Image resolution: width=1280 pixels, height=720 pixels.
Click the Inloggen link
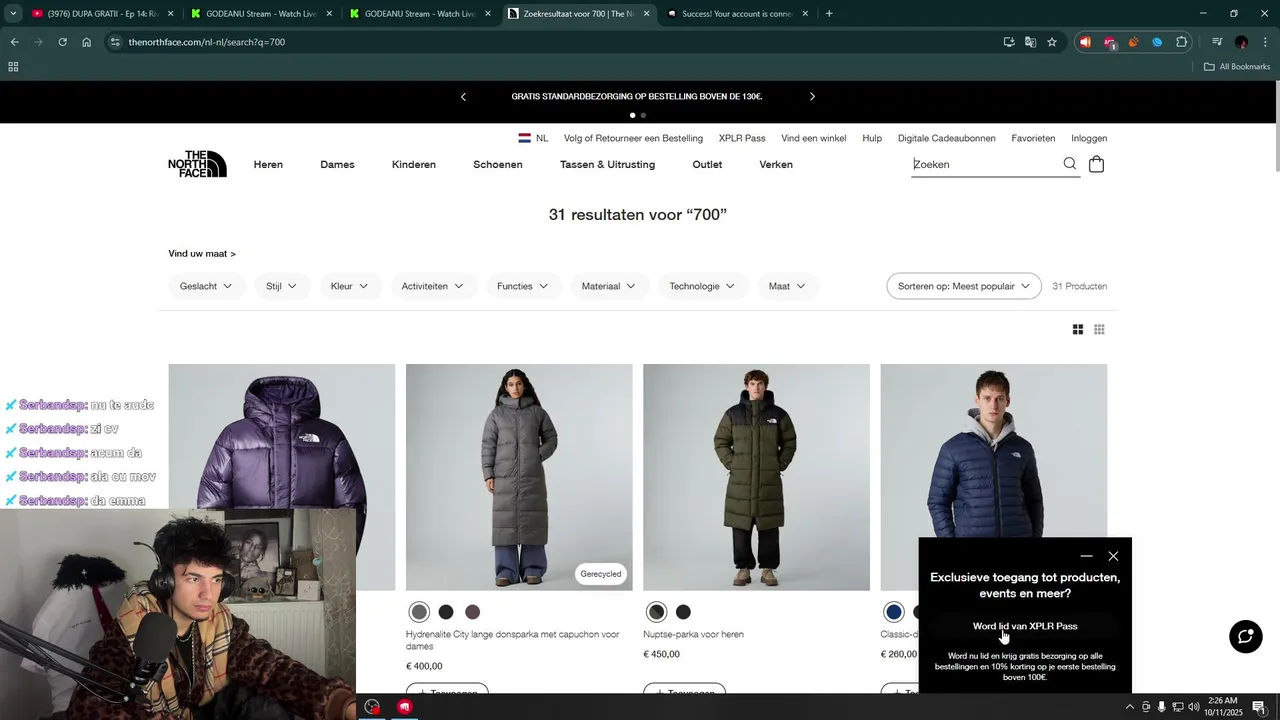point(1089,138)
